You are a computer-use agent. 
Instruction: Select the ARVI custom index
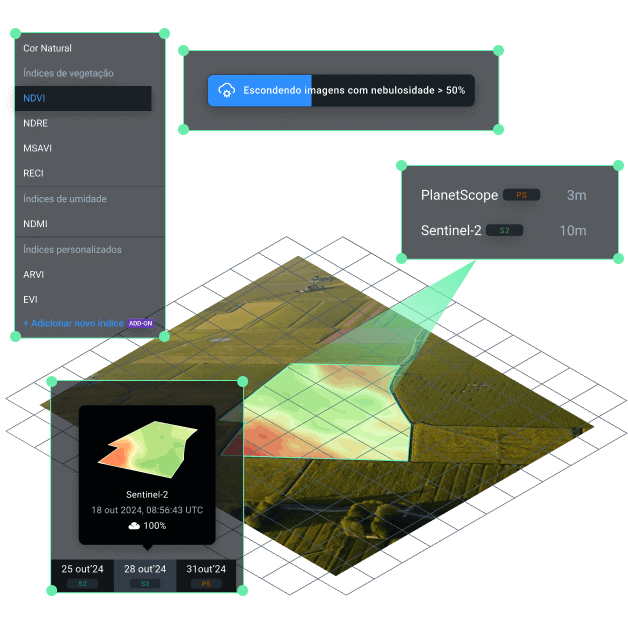33,275
